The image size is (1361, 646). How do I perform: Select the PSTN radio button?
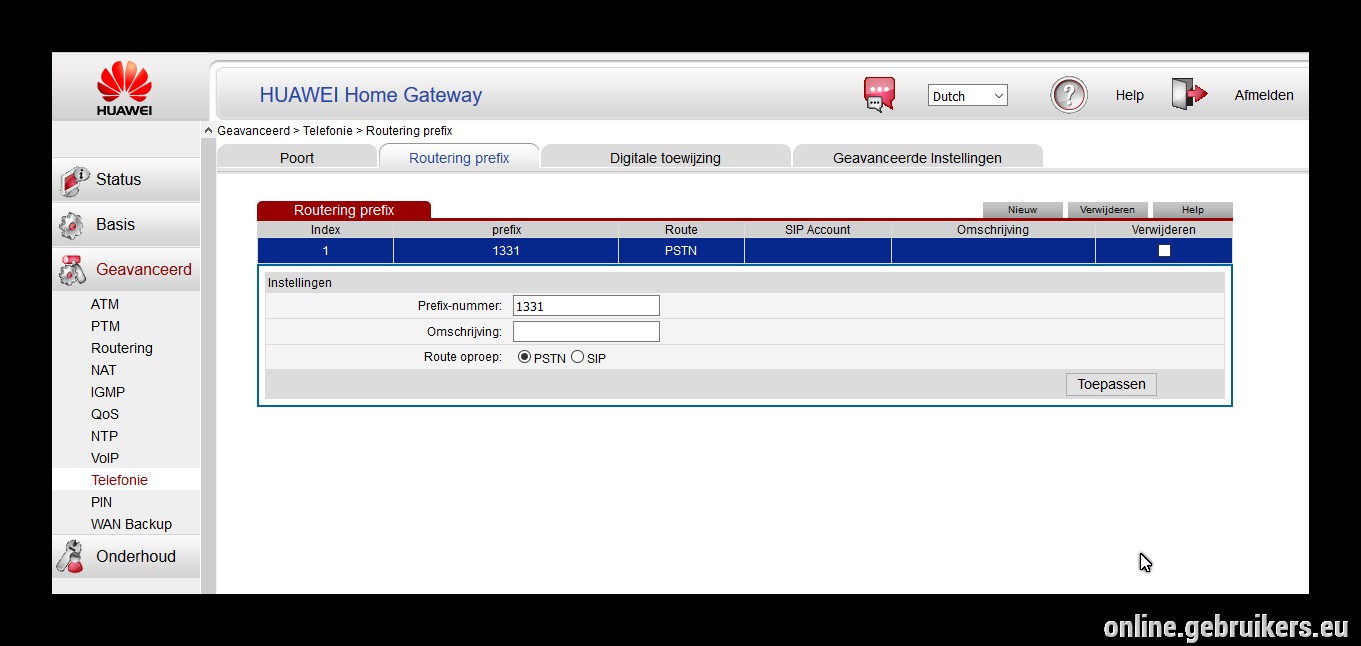(x=525, y=357)
